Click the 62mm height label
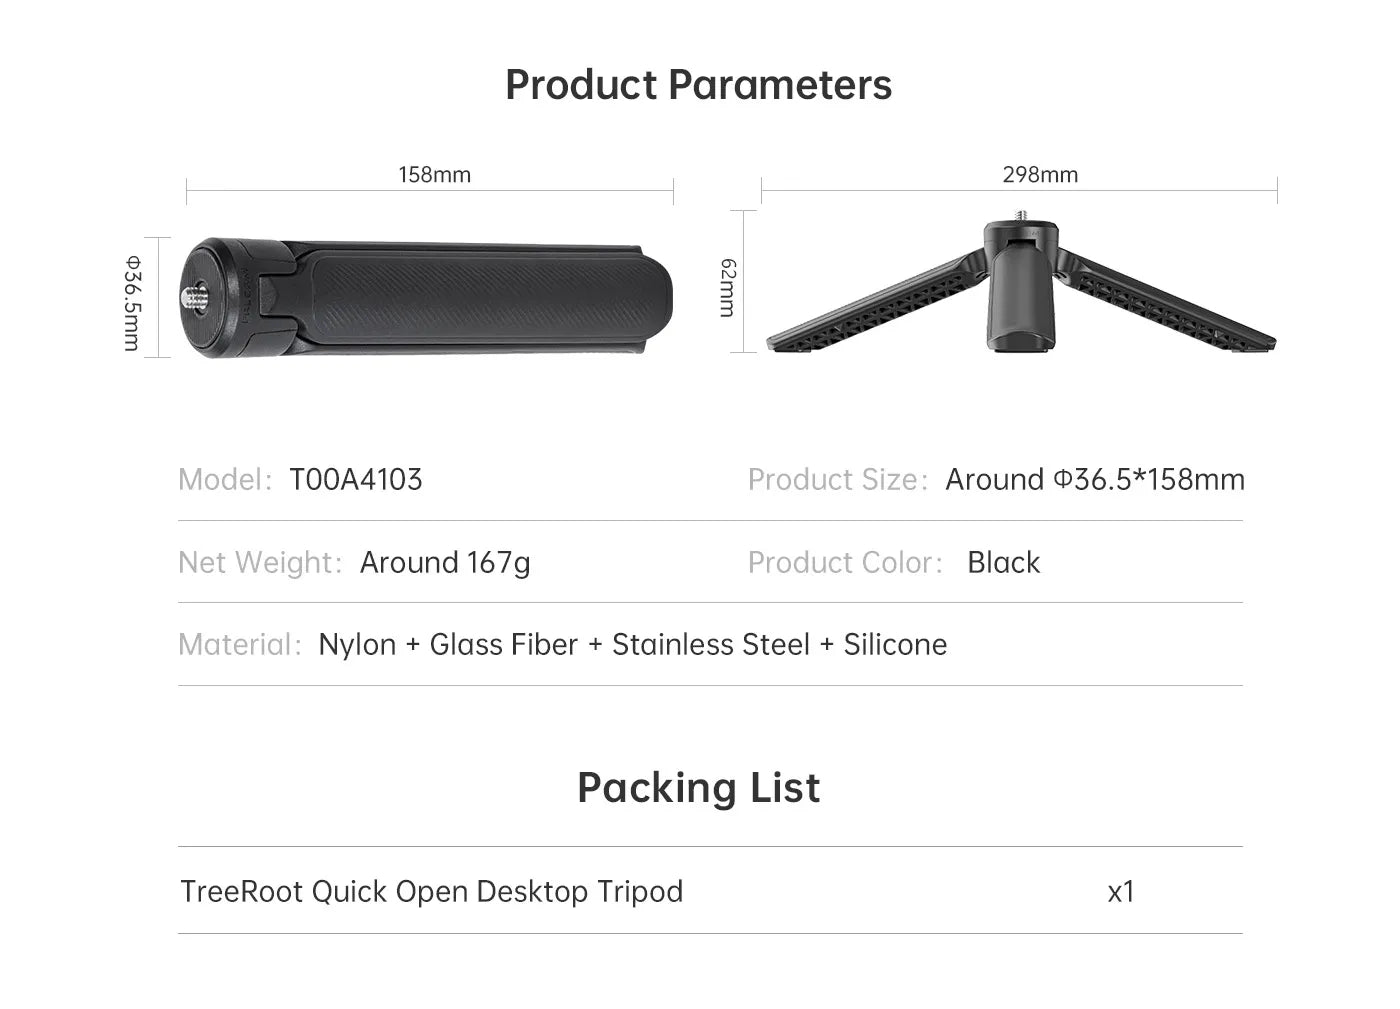Screen dimensions: 1400x1009 728,287
